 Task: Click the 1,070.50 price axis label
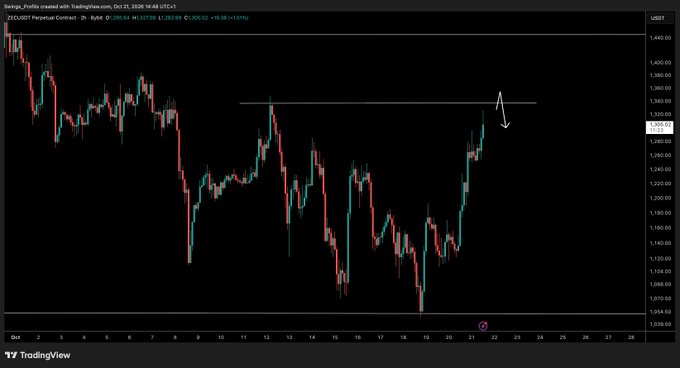point(660,298)
